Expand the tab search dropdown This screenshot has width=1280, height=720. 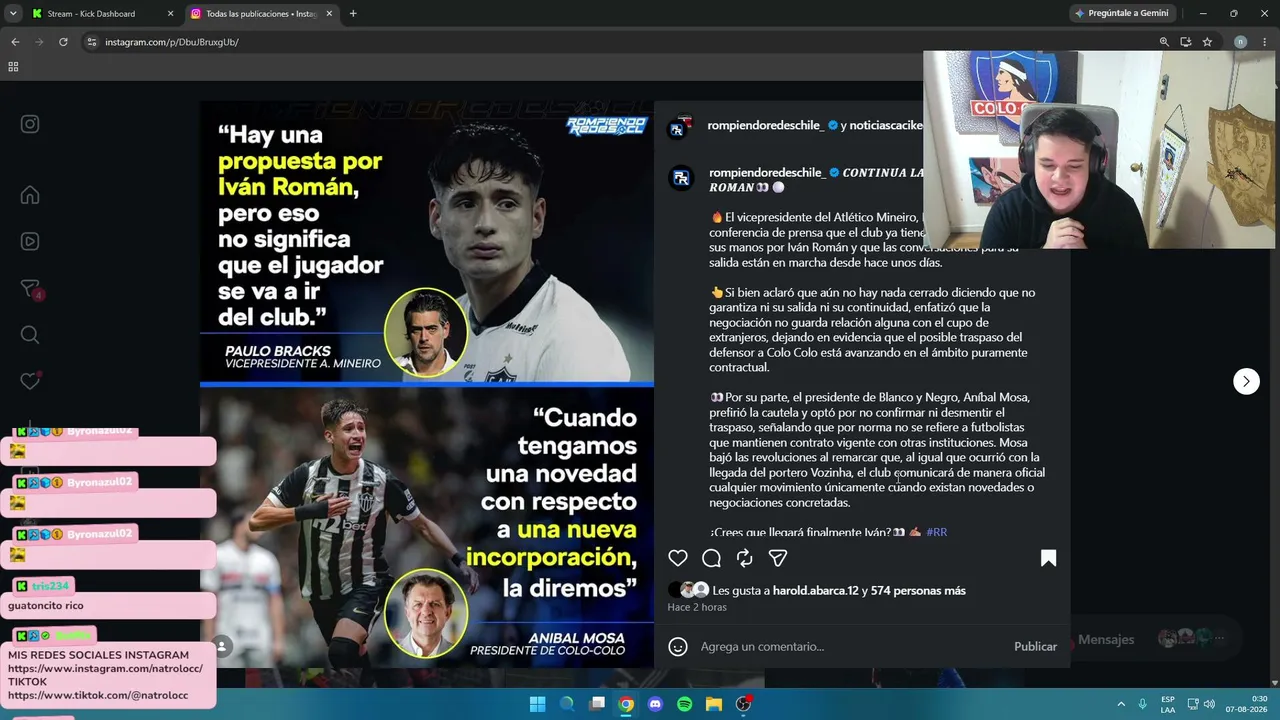13,14
